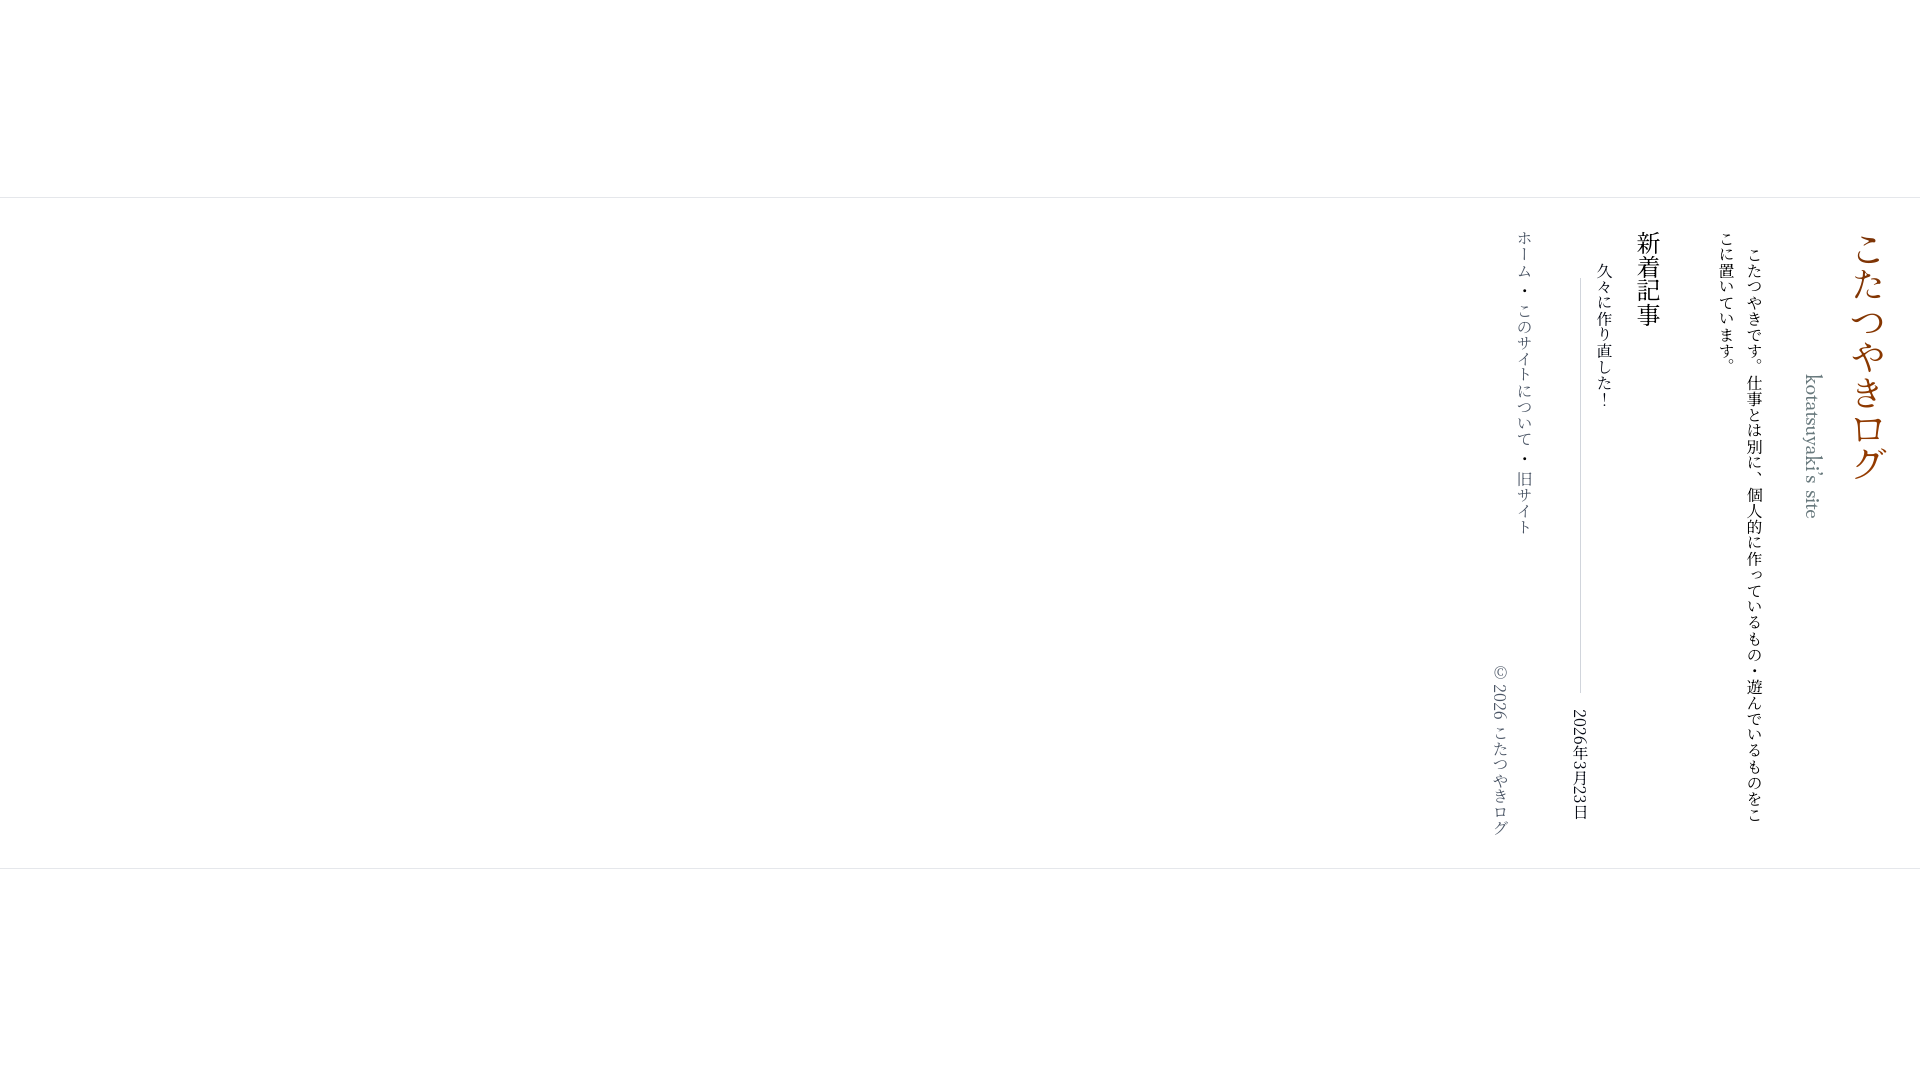Click the dot separator before 旧サイト
Screen dimensions: 1920x1080
[x=1525, y=459]
